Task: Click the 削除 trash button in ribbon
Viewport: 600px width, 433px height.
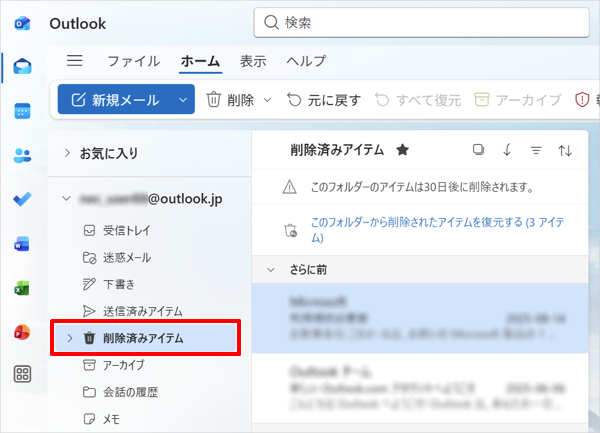Action: 230,100
